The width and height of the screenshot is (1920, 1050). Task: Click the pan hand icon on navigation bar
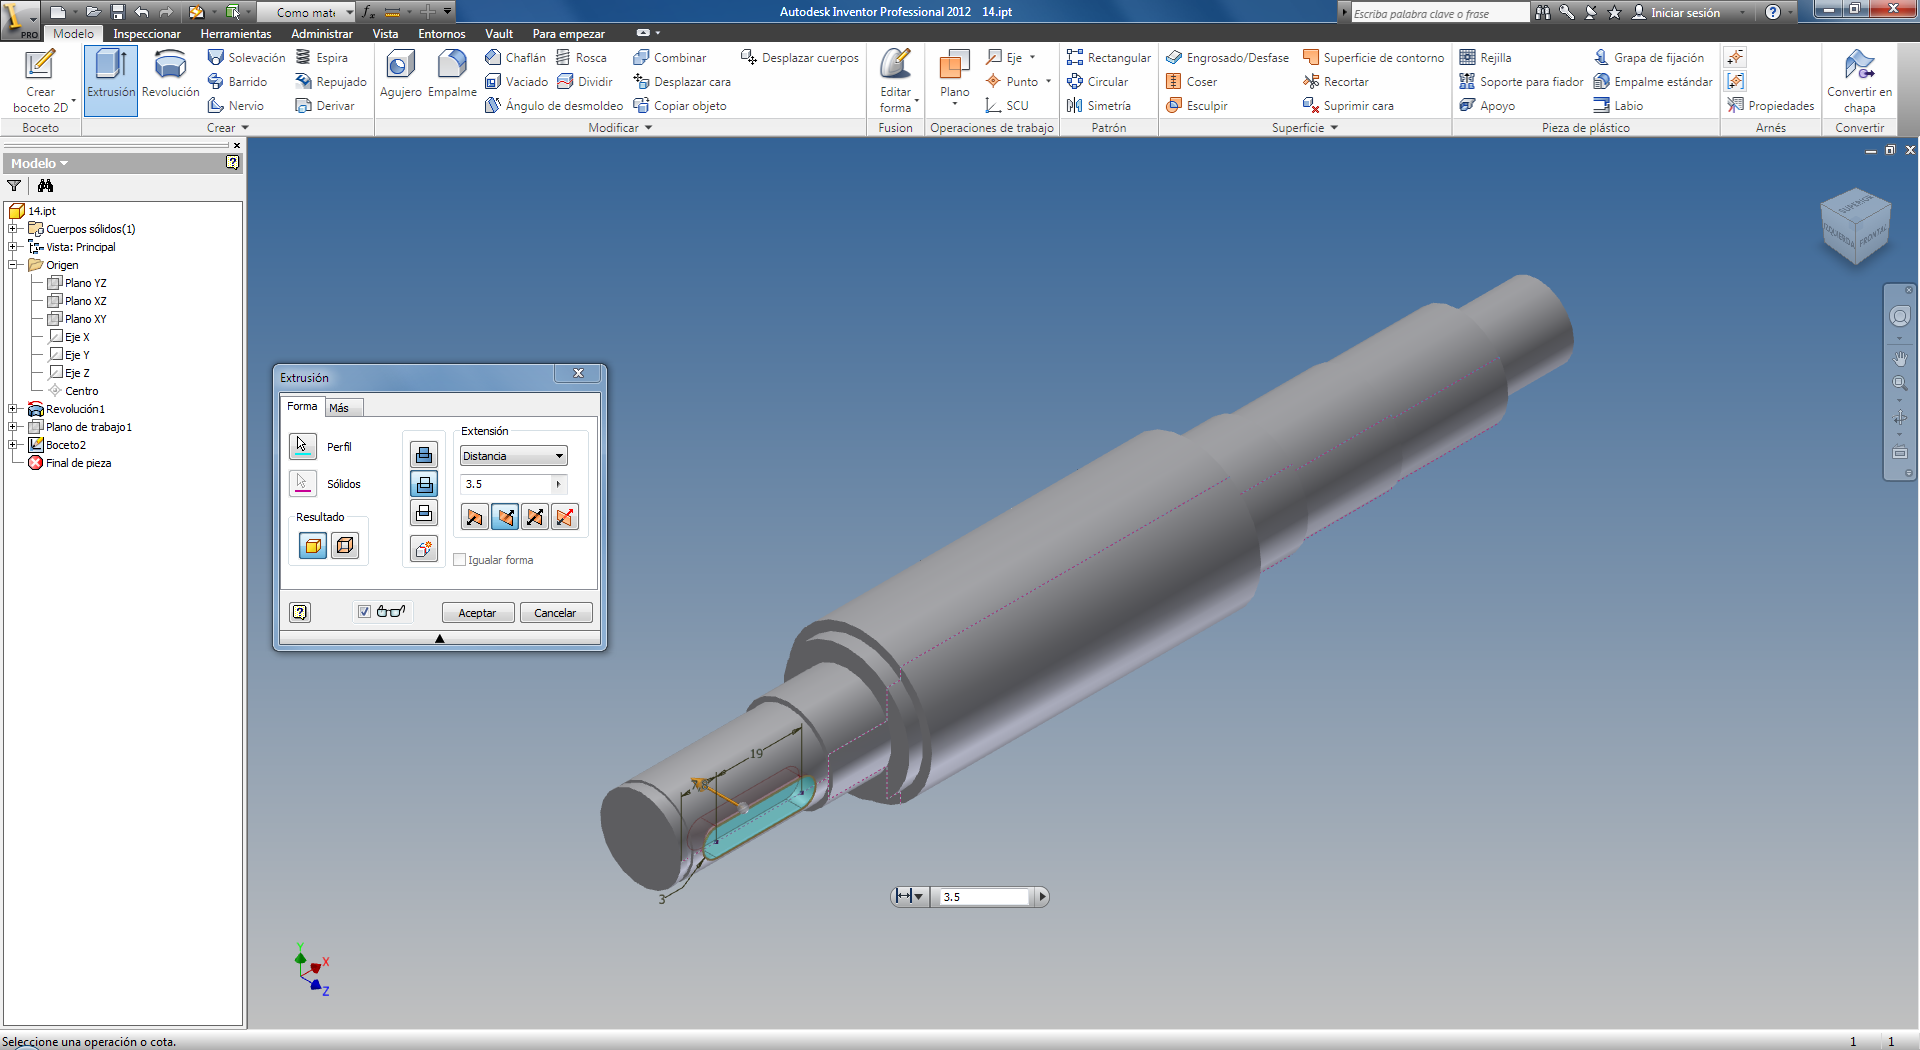(1900, 358)
